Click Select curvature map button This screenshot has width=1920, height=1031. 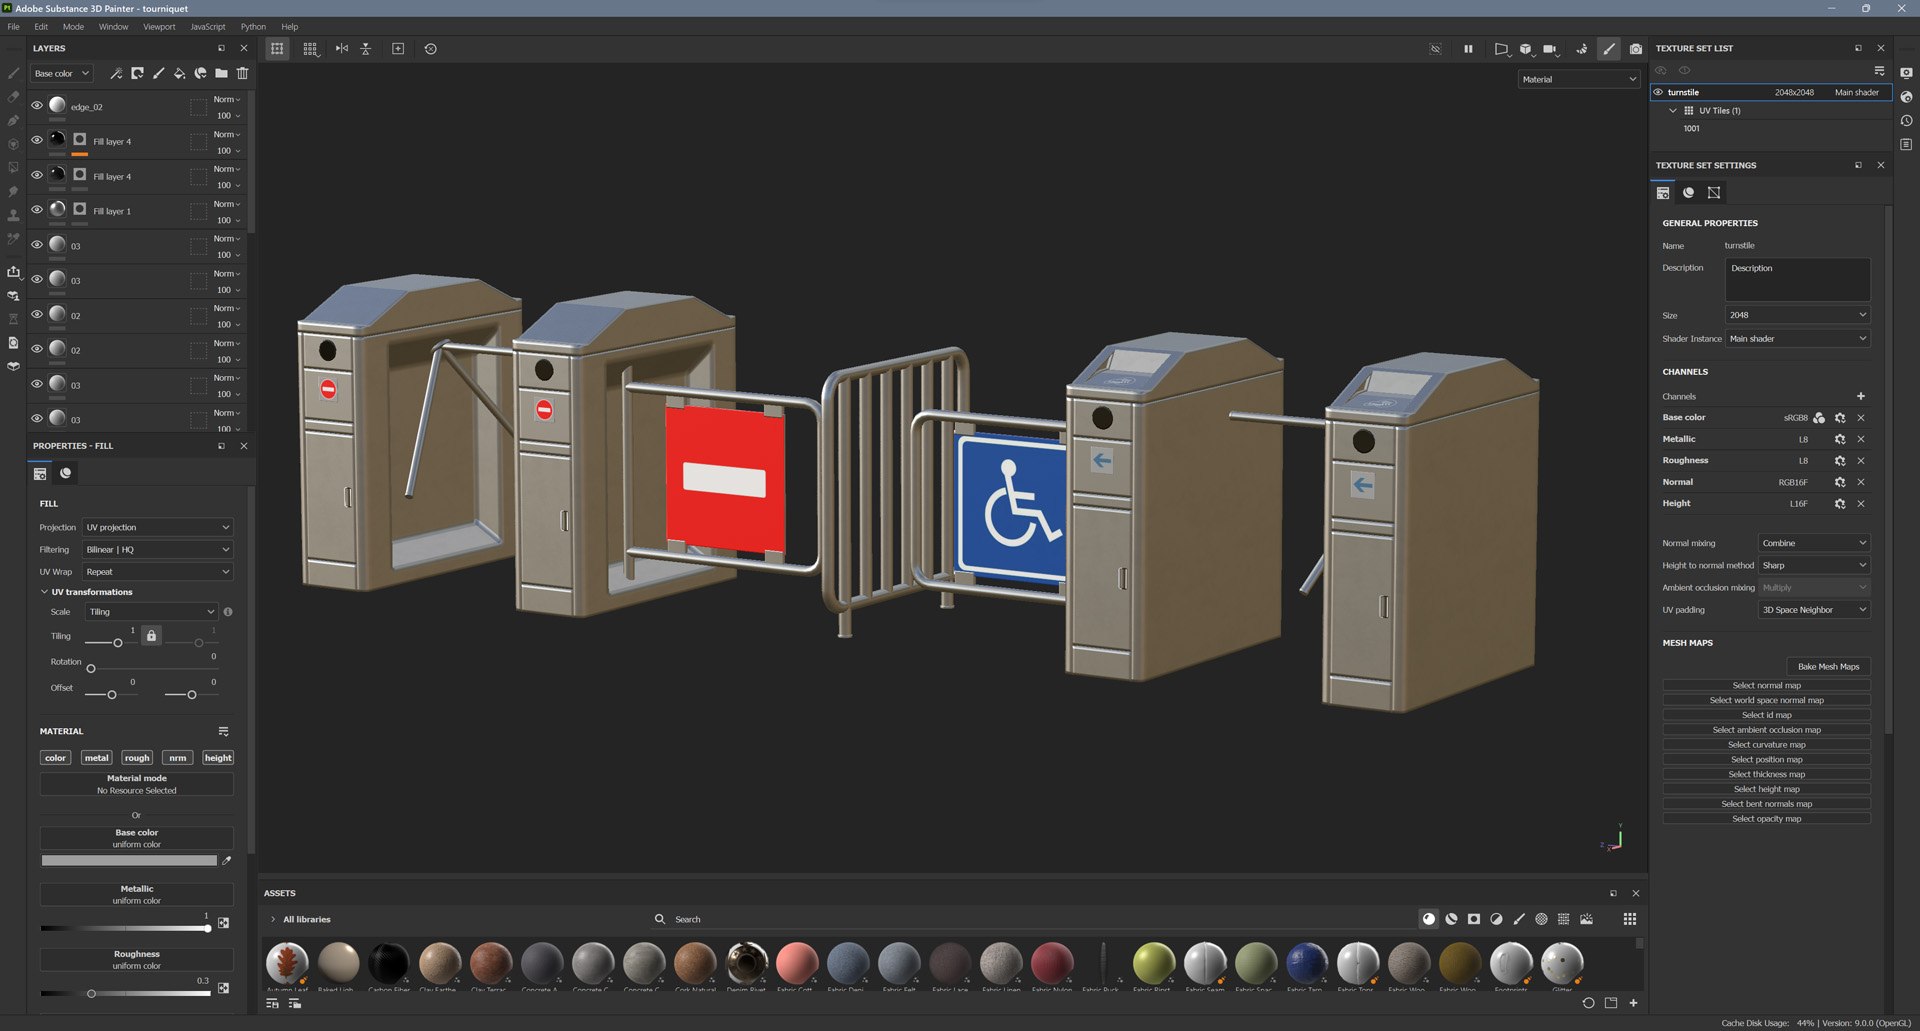1766,745
